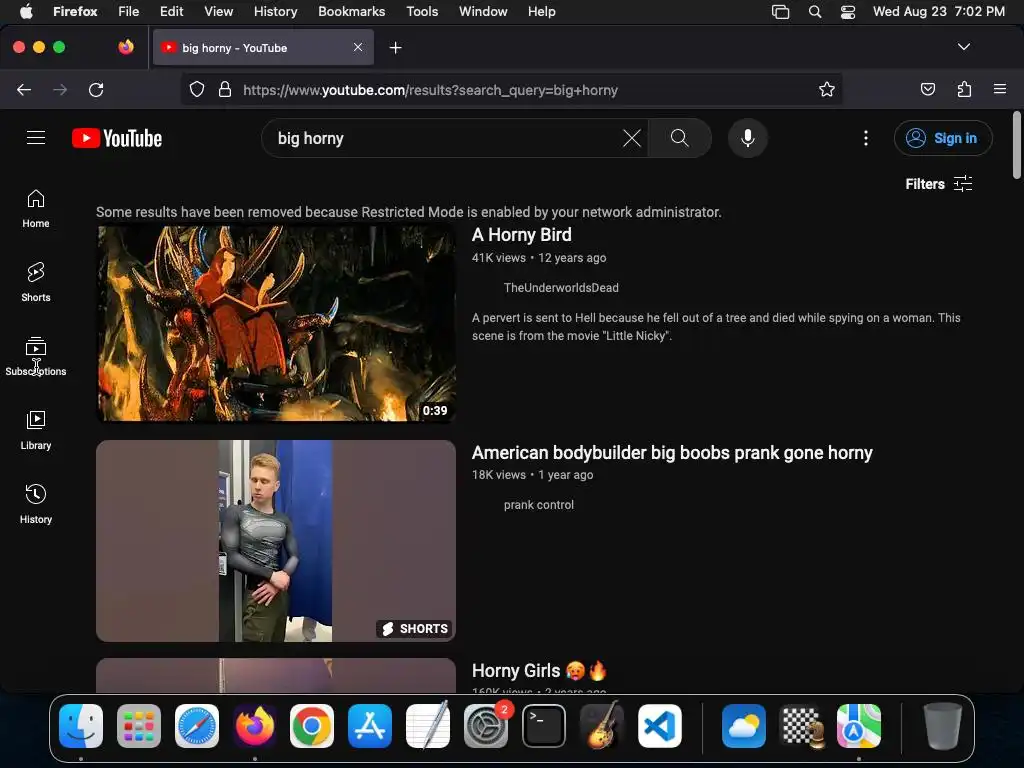Open the Help menu
Screen dimensions: 1024x768
541,11
